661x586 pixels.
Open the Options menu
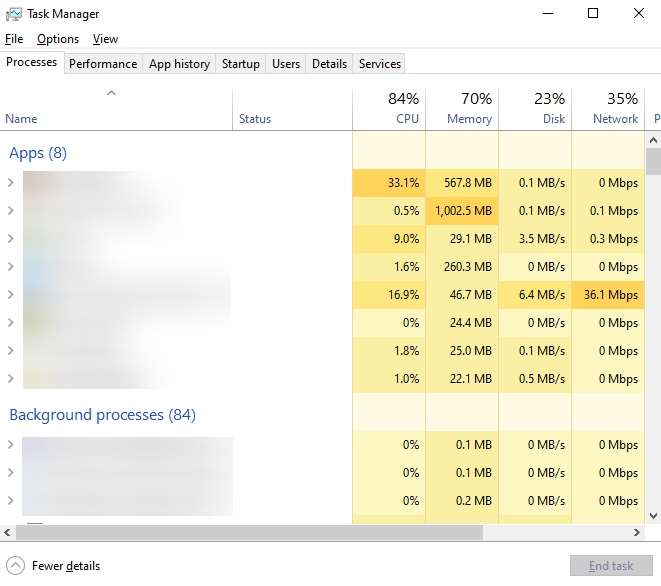pyautogui.click(x=58, y=39)
